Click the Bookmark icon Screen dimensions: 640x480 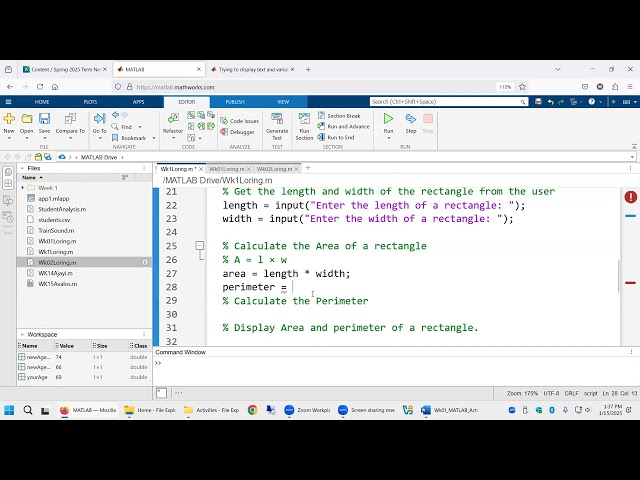(115, 138)
